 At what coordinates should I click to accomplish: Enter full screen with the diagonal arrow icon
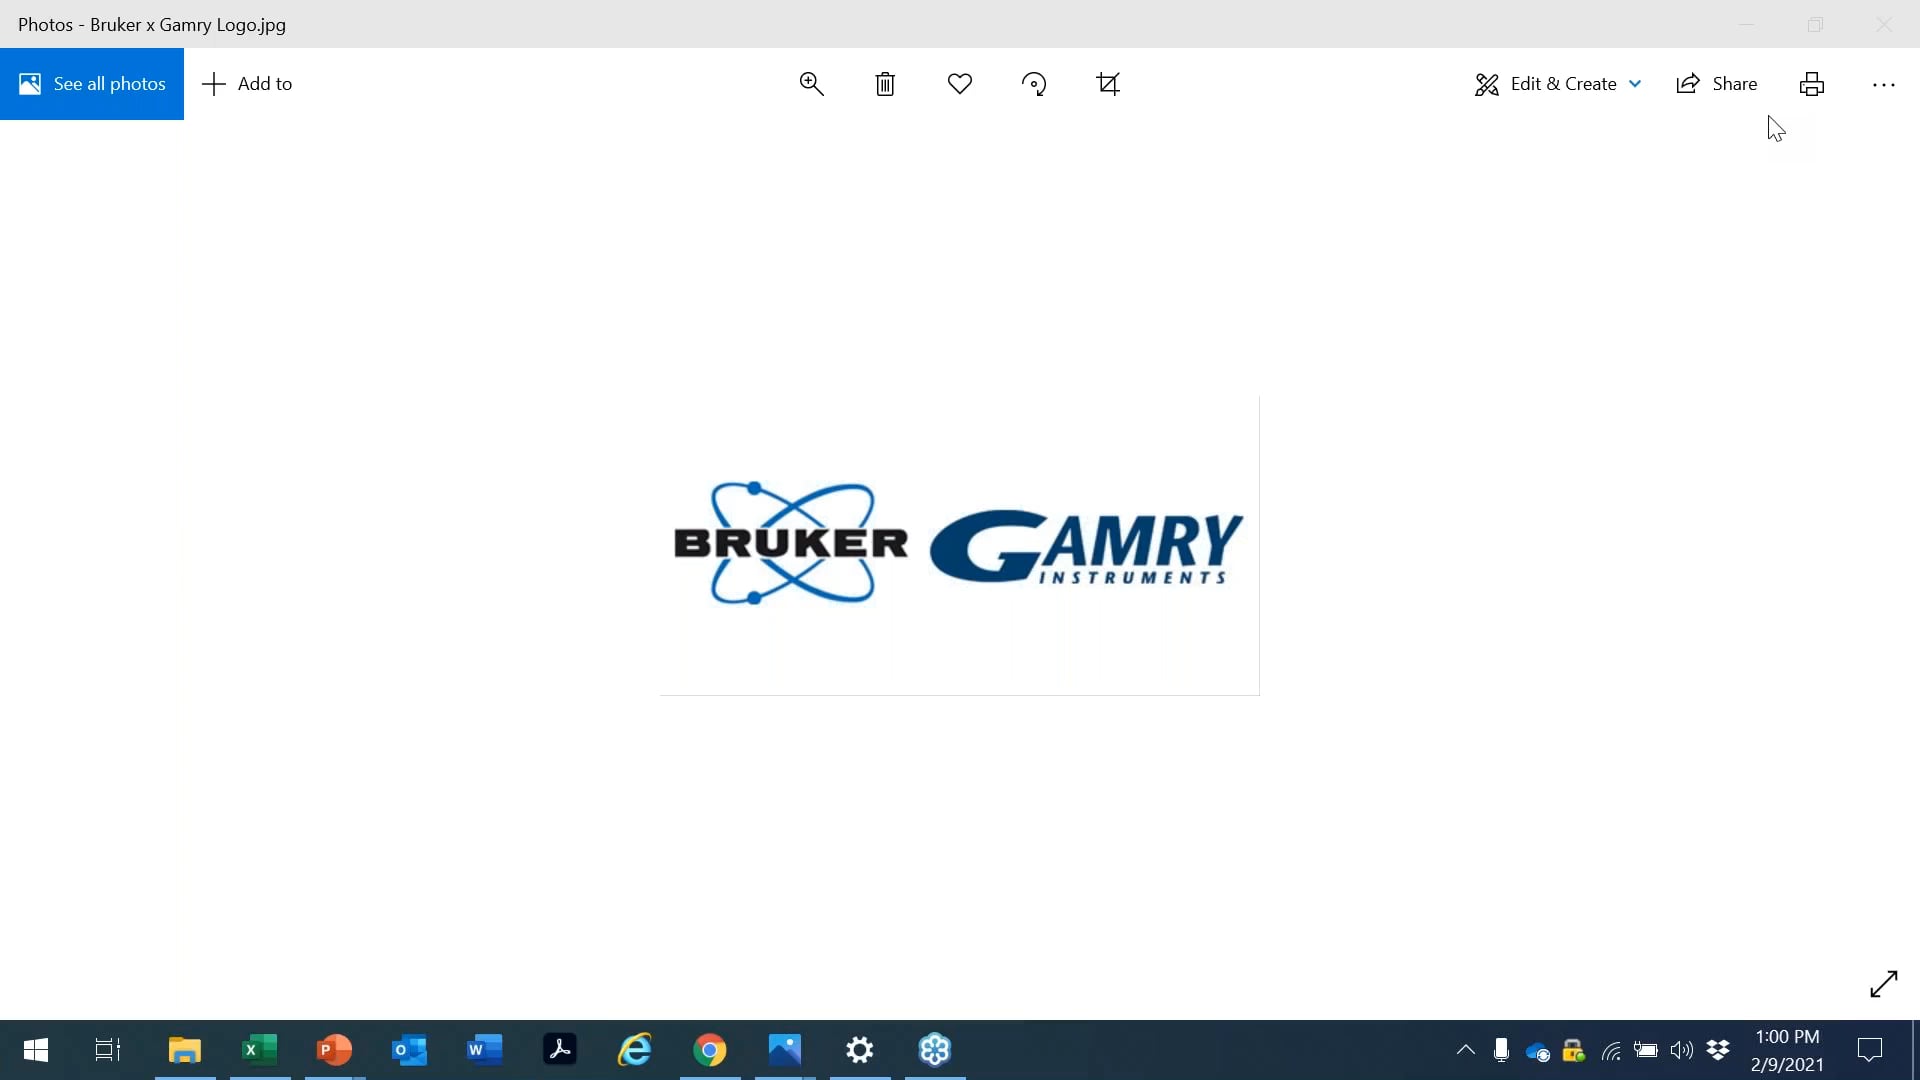click(1884, 984)
